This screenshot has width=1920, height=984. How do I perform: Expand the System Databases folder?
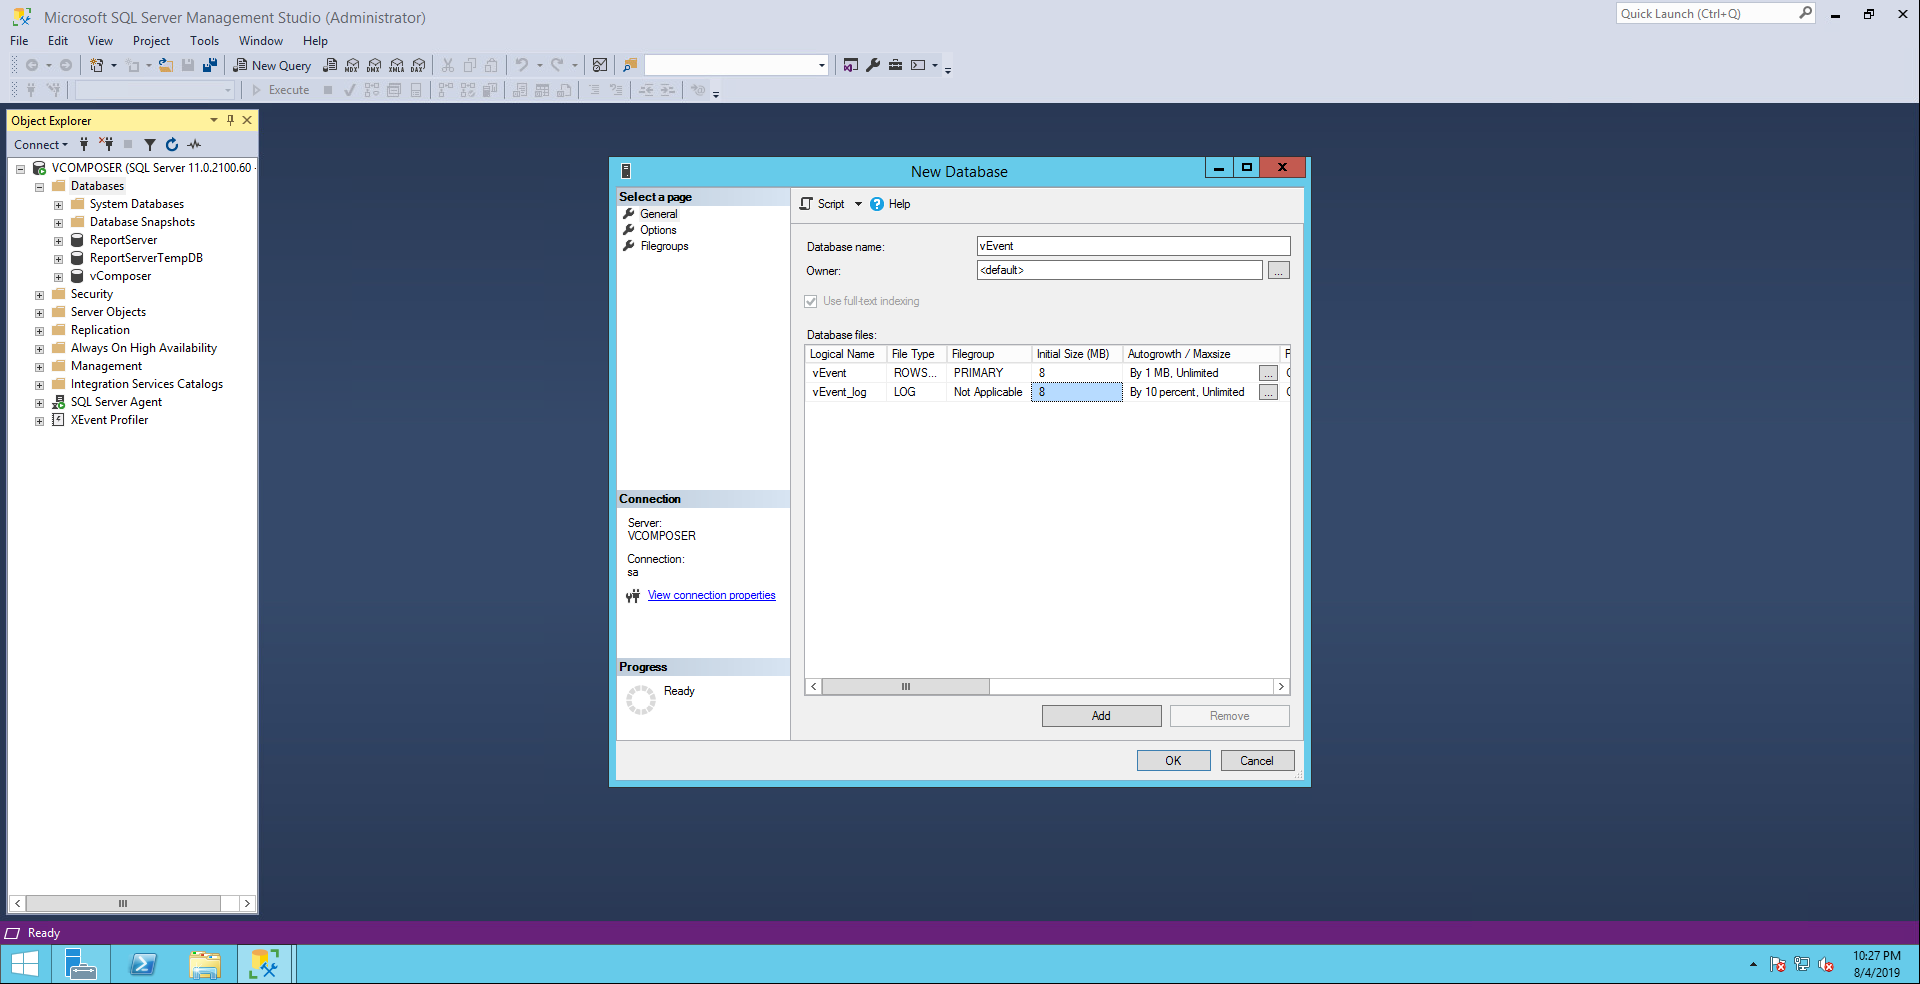click(59, 205)
